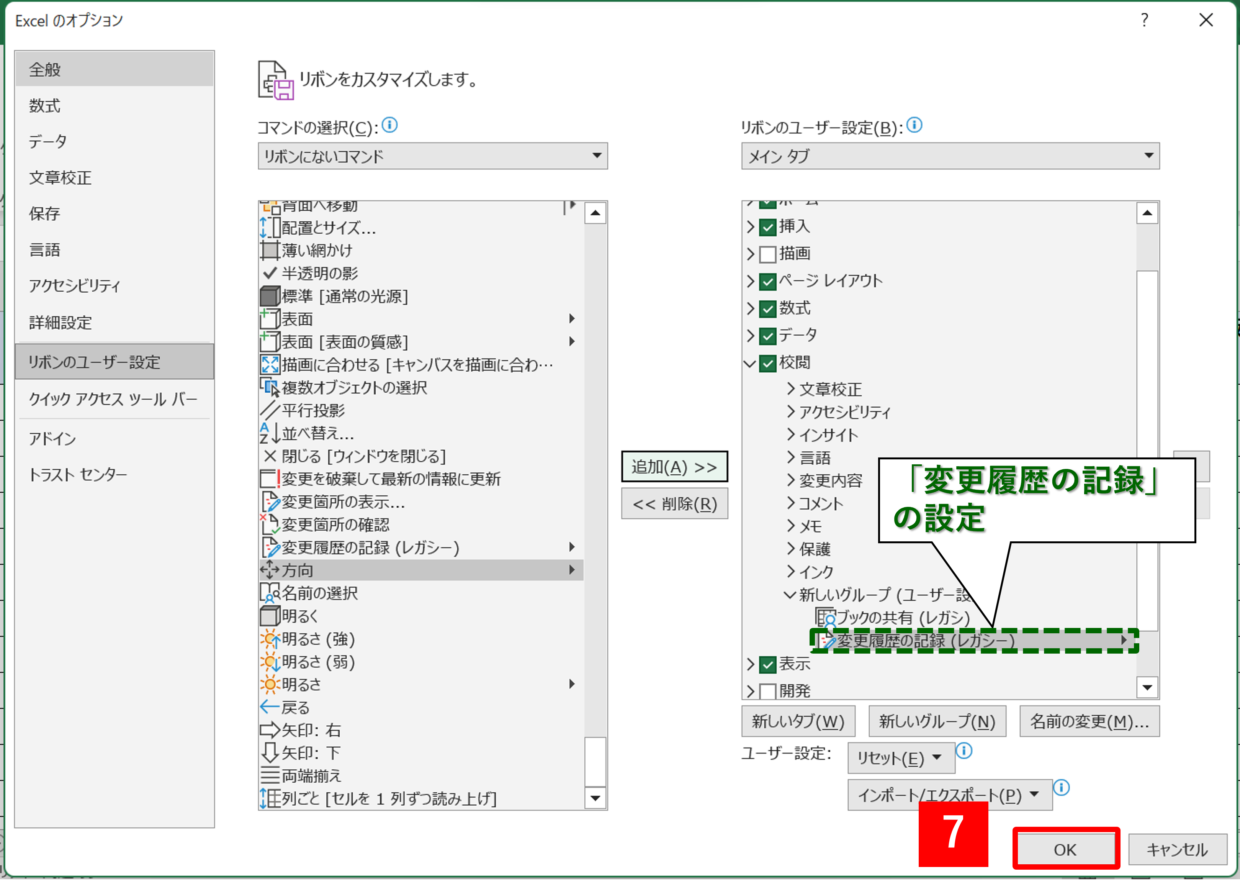
Task: Expand the 文章校正 group
Action: tap(791, 389)
